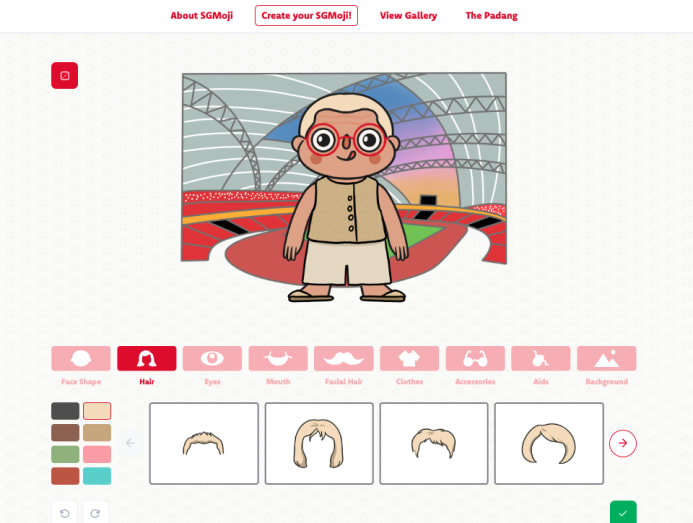The image size is (693, 523).
Task: Open the Mouth category
Action: pos(278,358)
